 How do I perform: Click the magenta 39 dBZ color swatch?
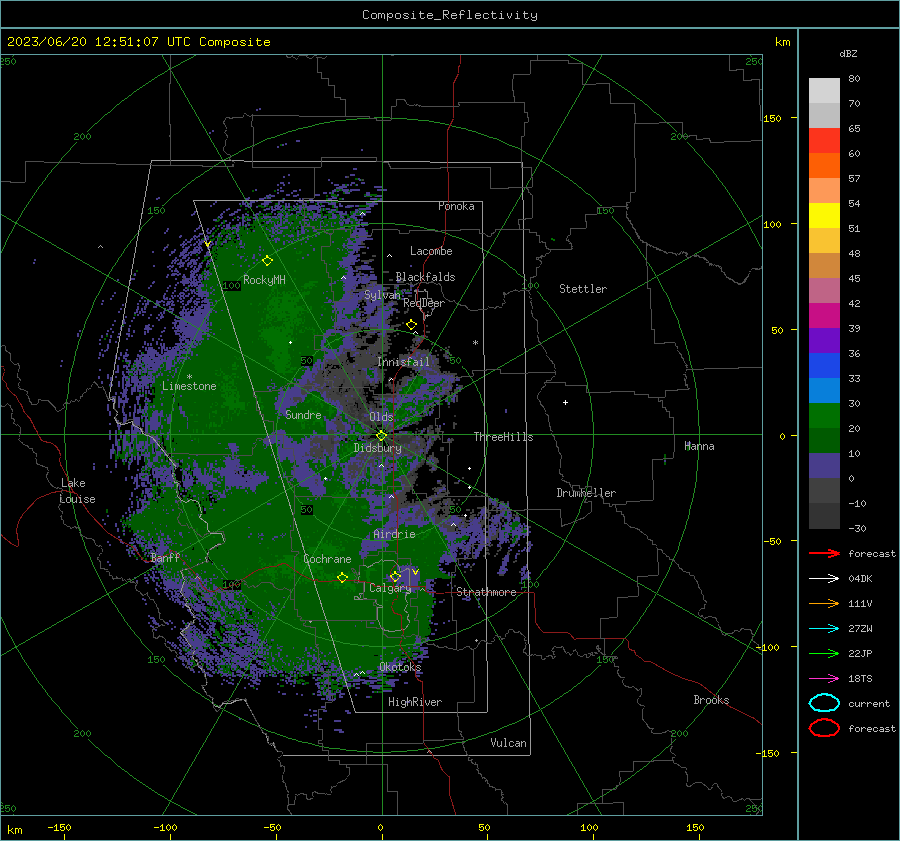click(x=824, y=316)
